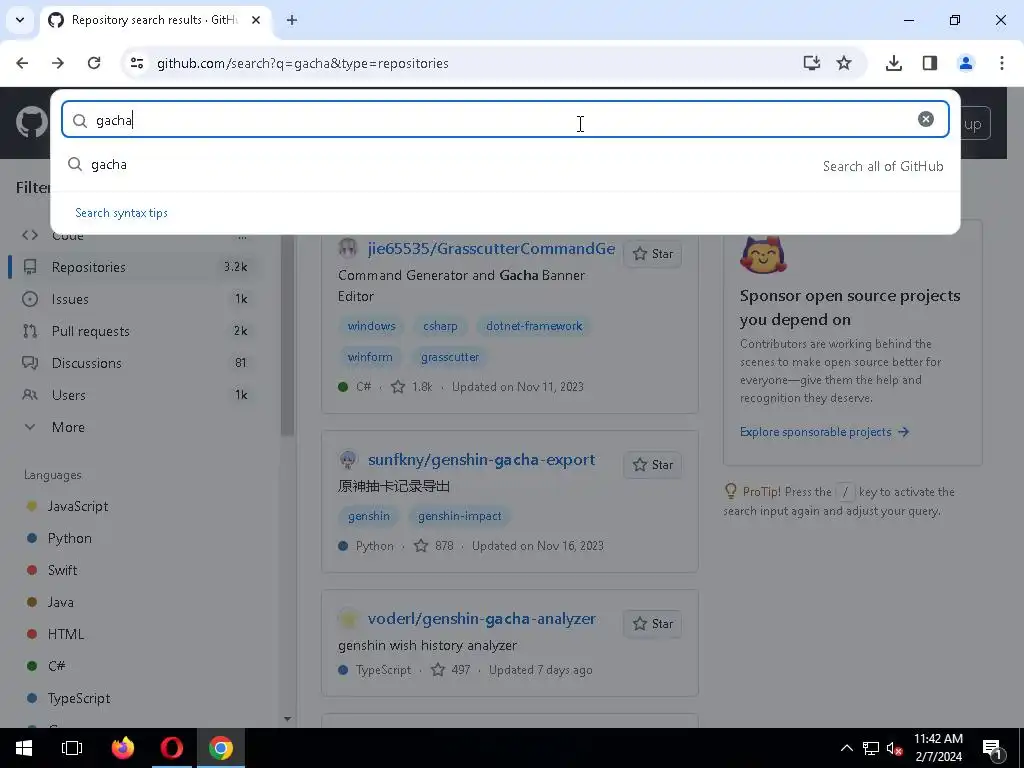The image size is (1024, 768).
Task: Open the 1.8k stargazers link
Action: (412, 387)
